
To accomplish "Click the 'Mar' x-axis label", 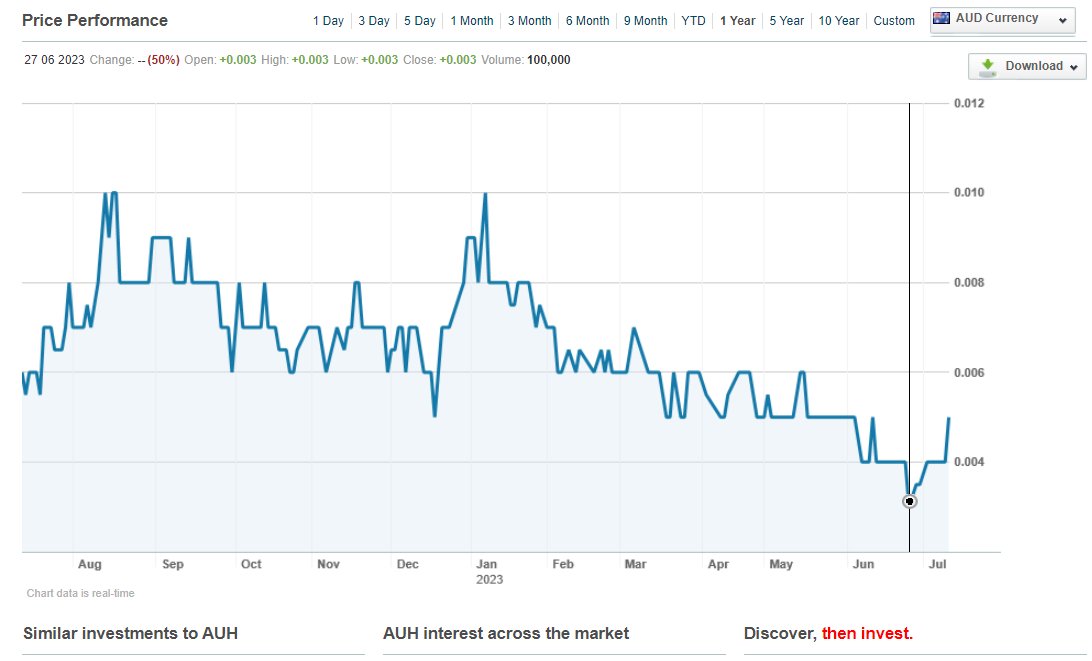I will point(635,564).
